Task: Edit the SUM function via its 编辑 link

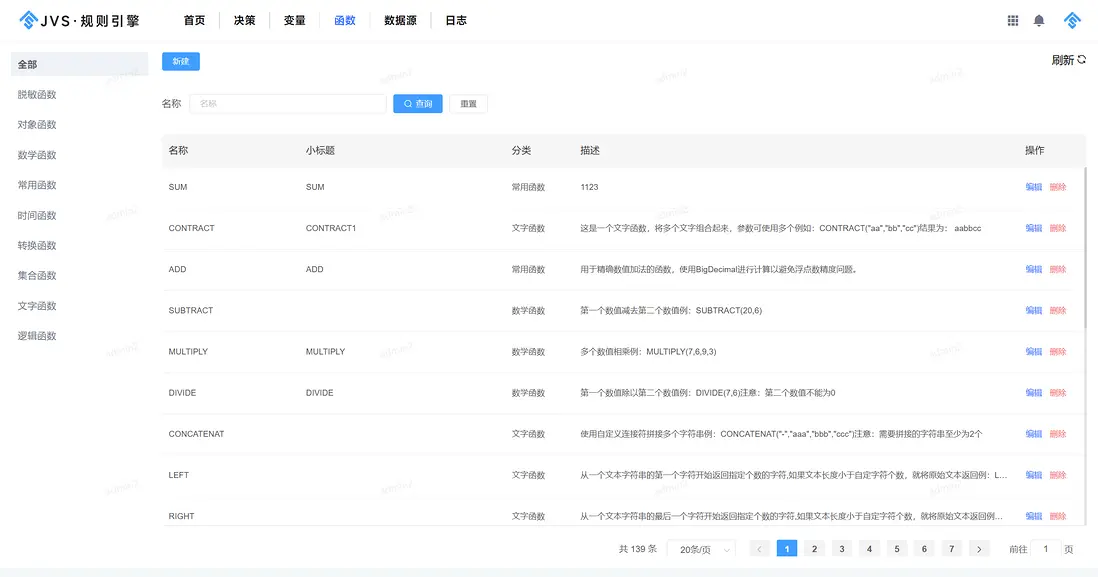Action: (1033, 186)
